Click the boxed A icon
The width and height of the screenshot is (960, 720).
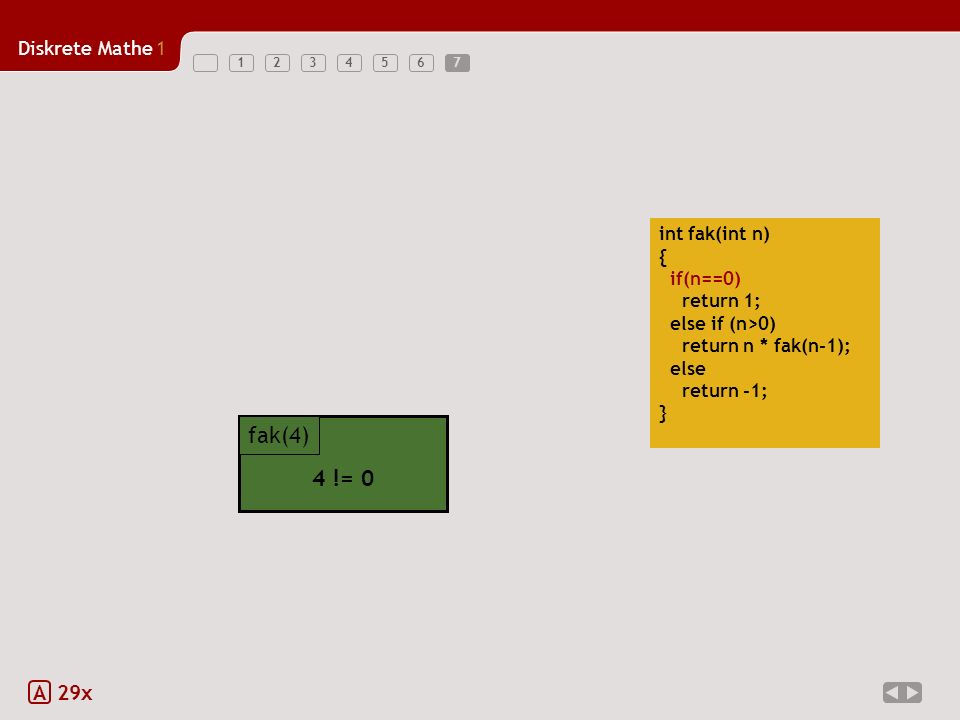tap(39, 692)
